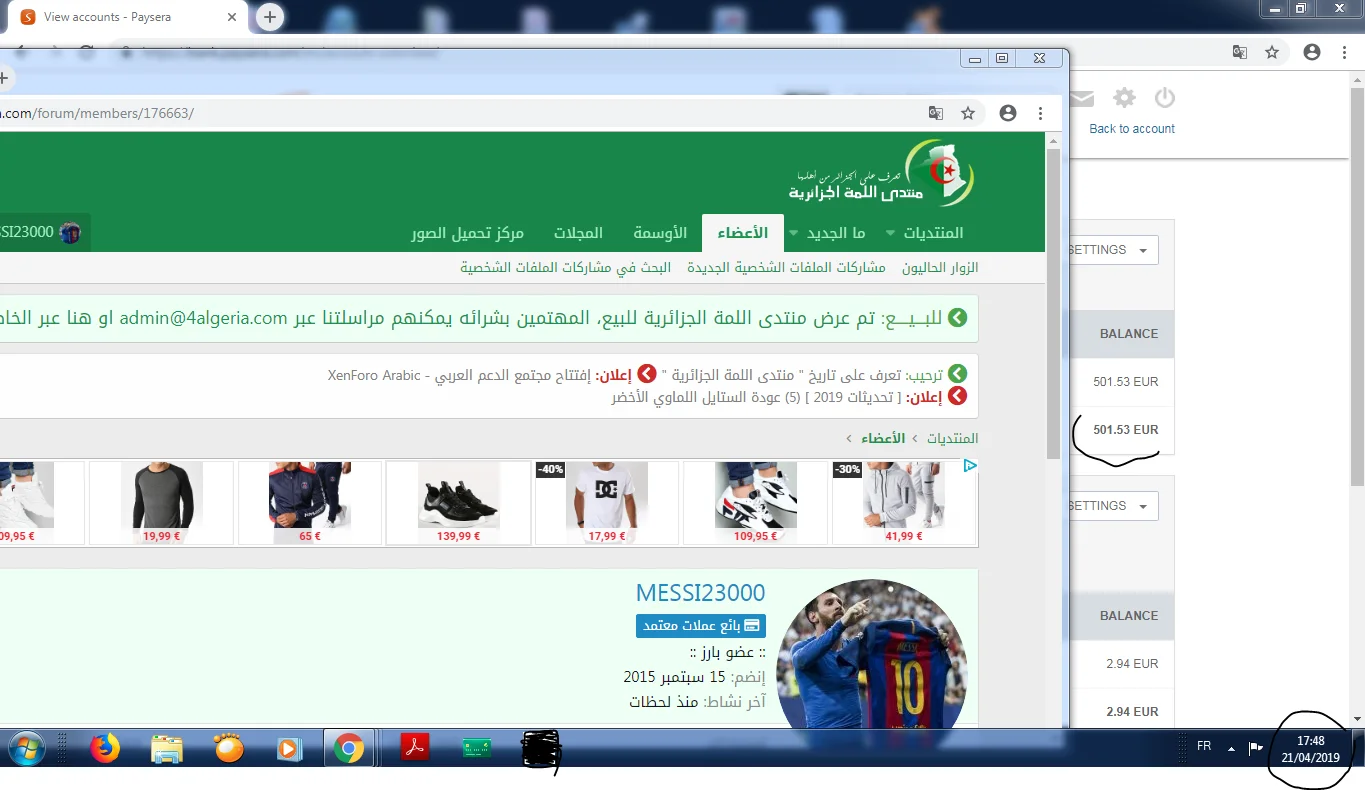Click the Back to account link

point(1132,129)
